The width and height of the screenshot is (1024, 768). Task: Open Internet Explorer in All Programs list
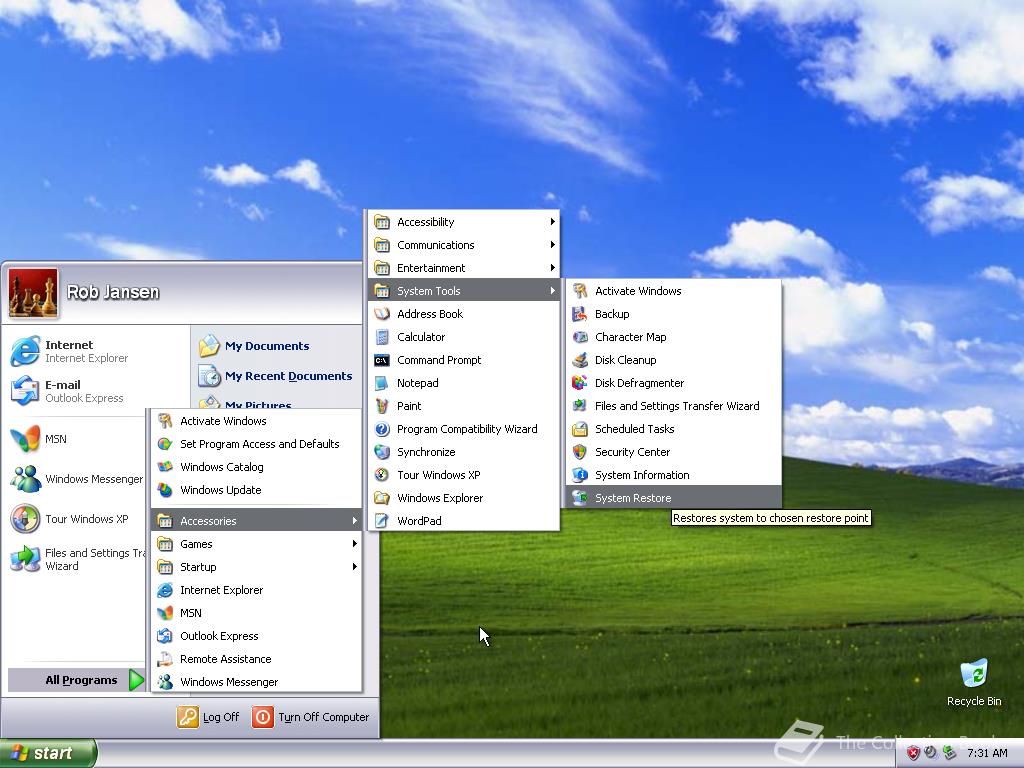256,590
